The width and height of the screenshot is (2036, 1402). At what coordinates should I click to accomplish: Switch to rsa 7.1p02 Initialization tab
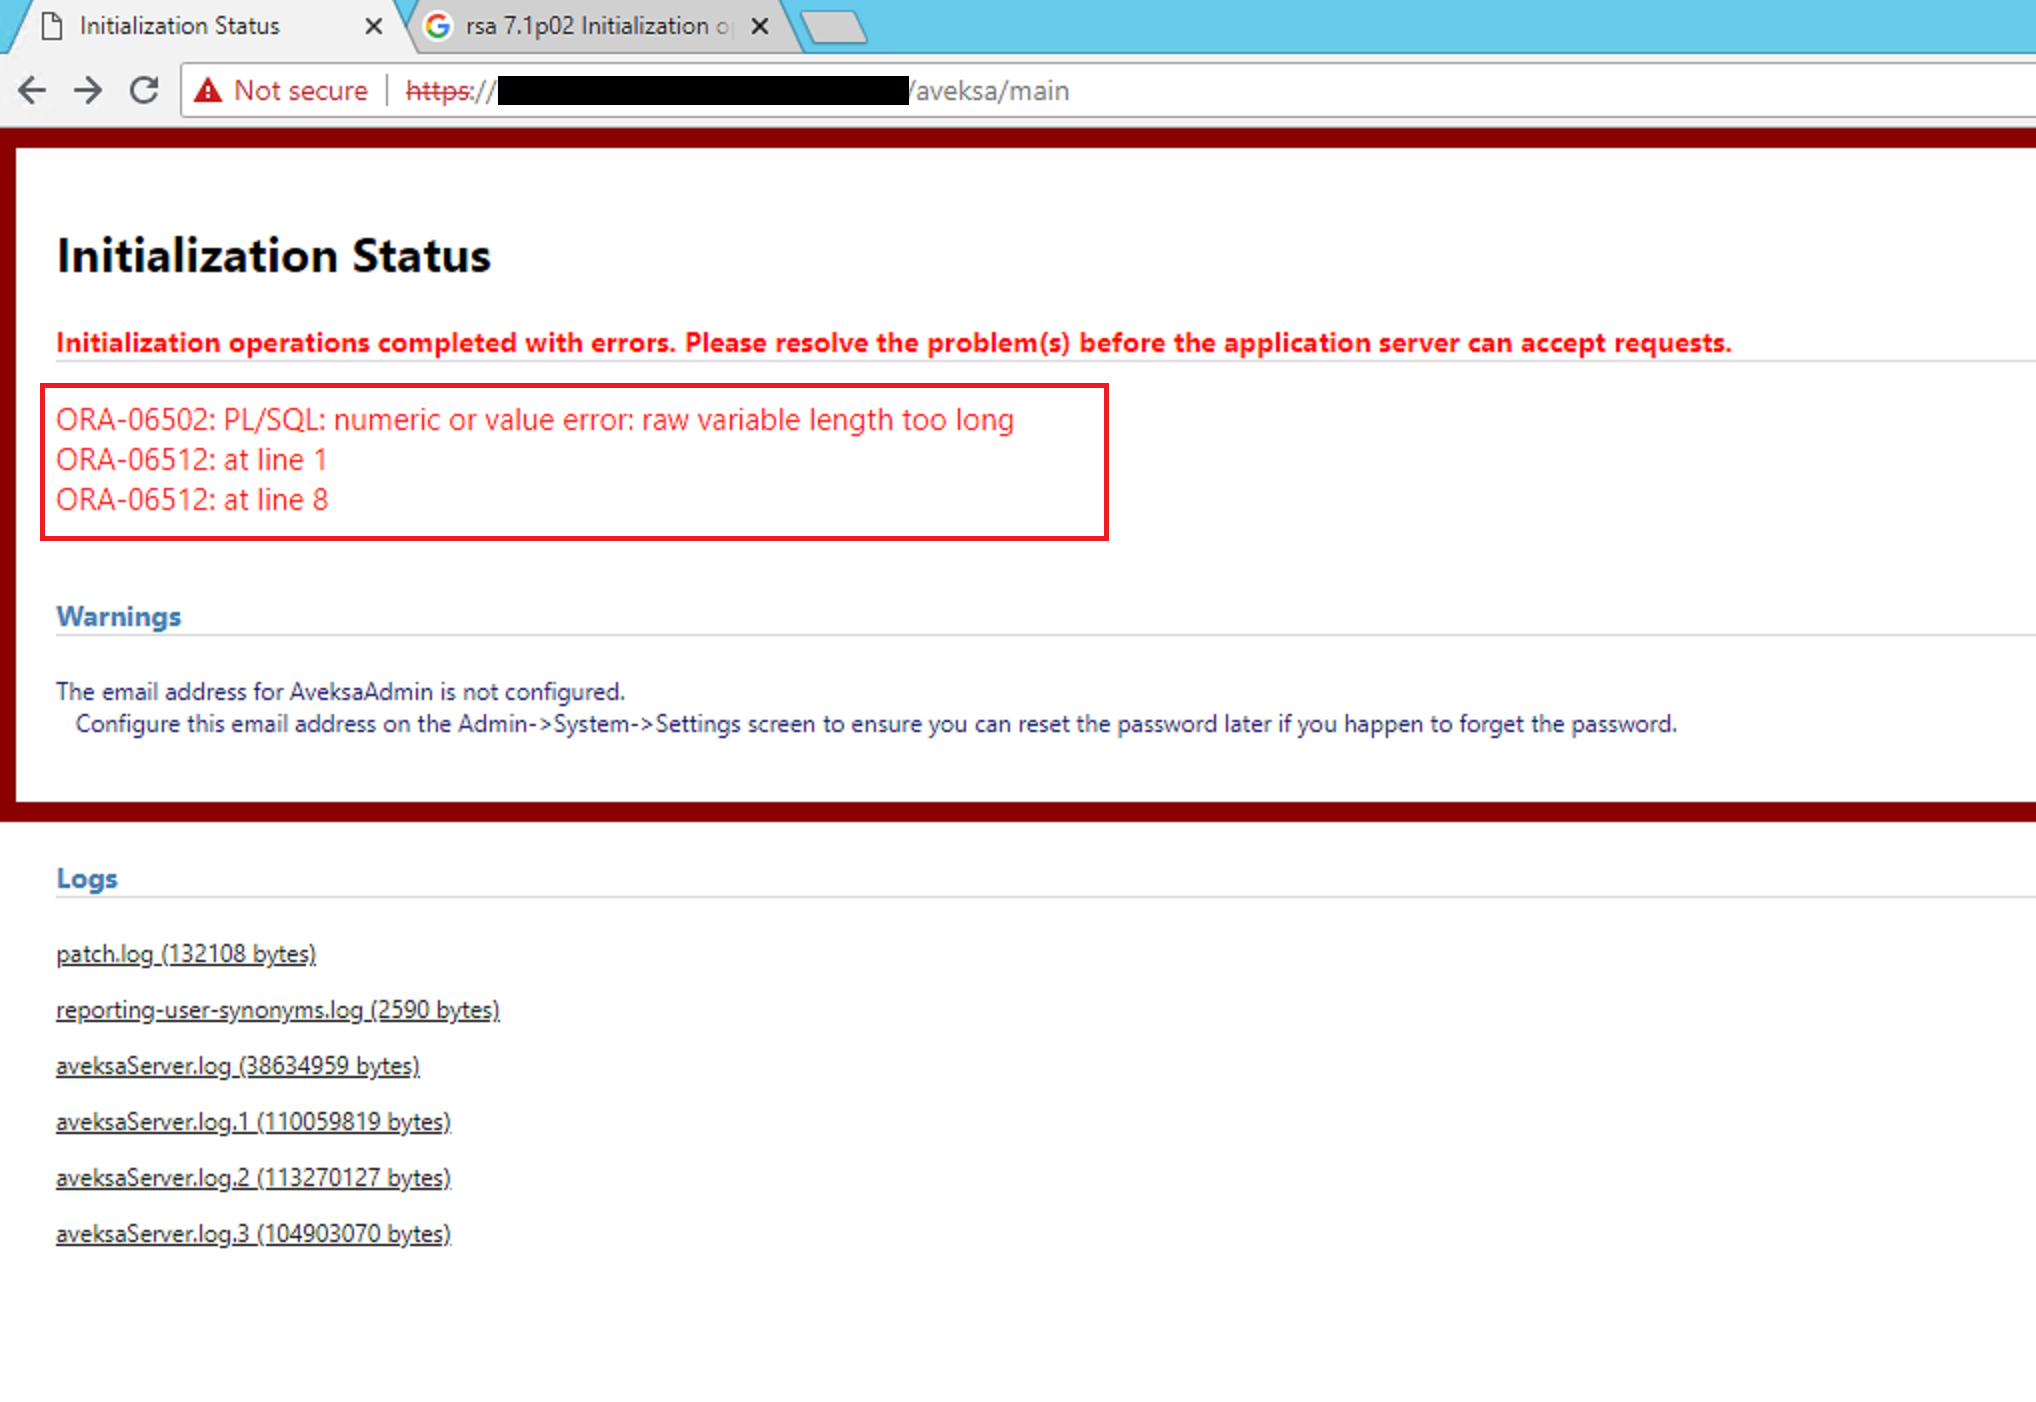click(x=587, y=26)
